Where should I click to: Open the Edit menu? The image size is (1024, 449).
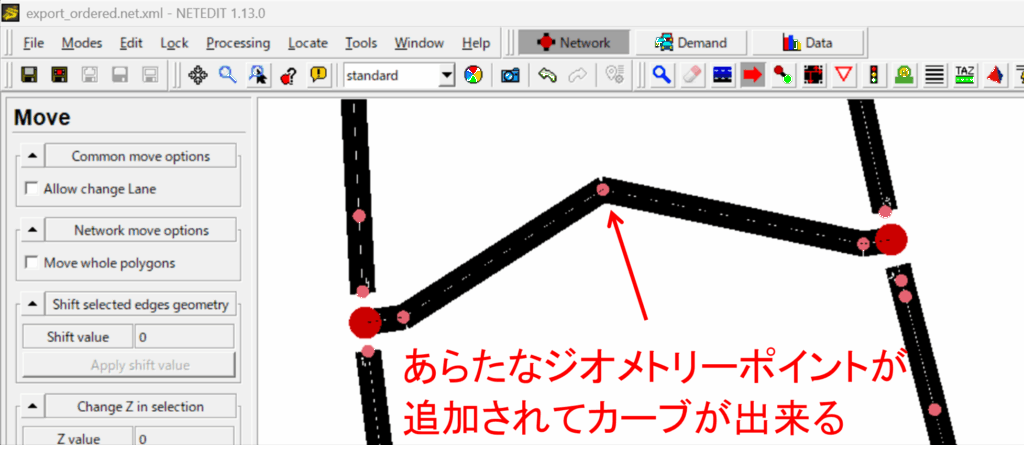[131, 43]
